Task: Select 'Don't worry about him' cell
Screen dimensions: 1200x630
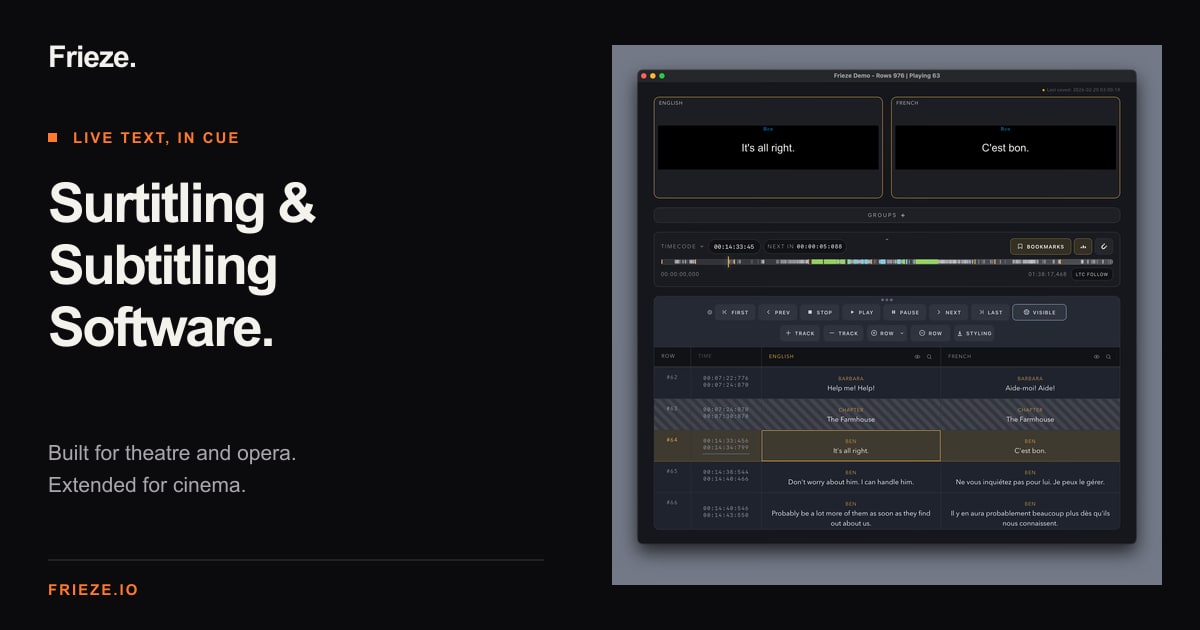Action: pyautogui.click(x=851, y=477)
